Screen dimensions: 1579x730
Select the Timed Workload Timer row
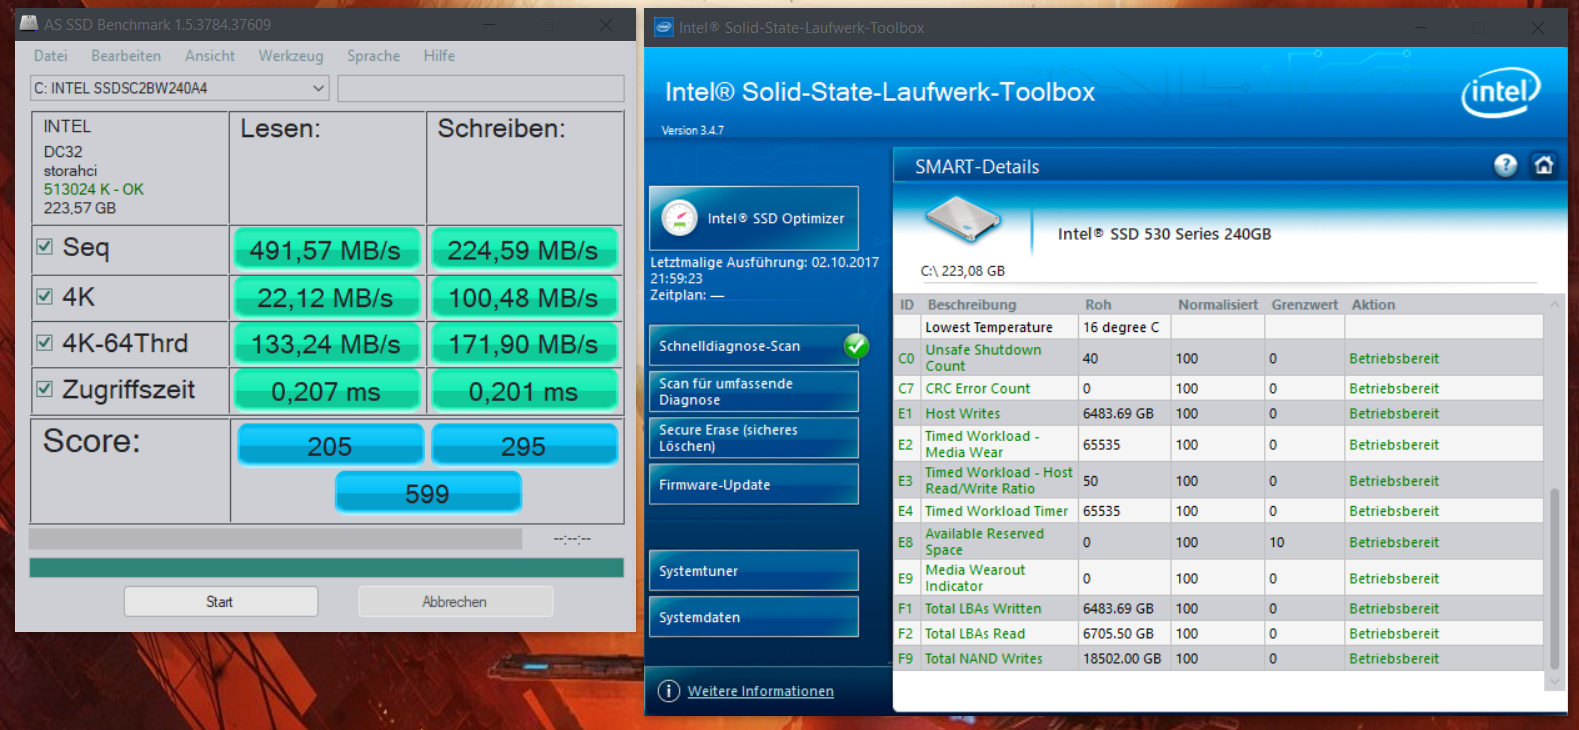[1219, 511]
